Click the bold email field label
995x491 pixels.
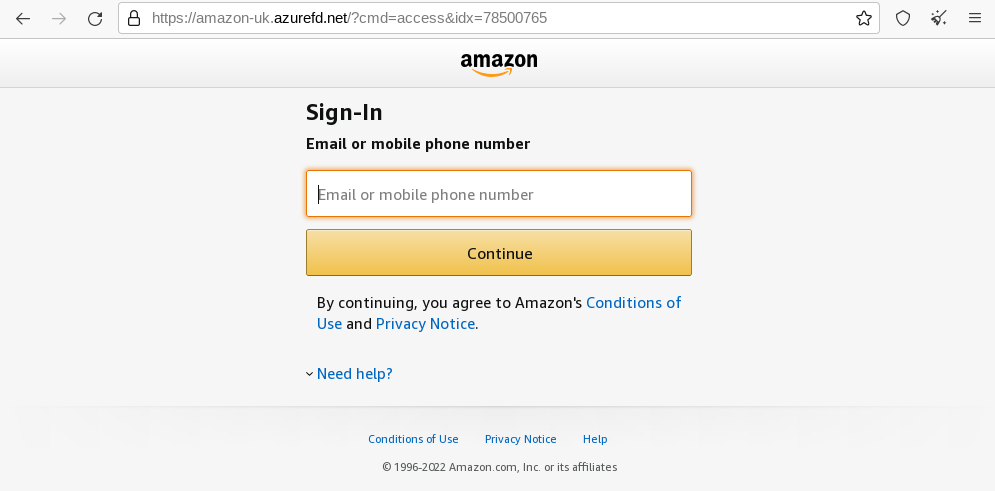[418, 144]
